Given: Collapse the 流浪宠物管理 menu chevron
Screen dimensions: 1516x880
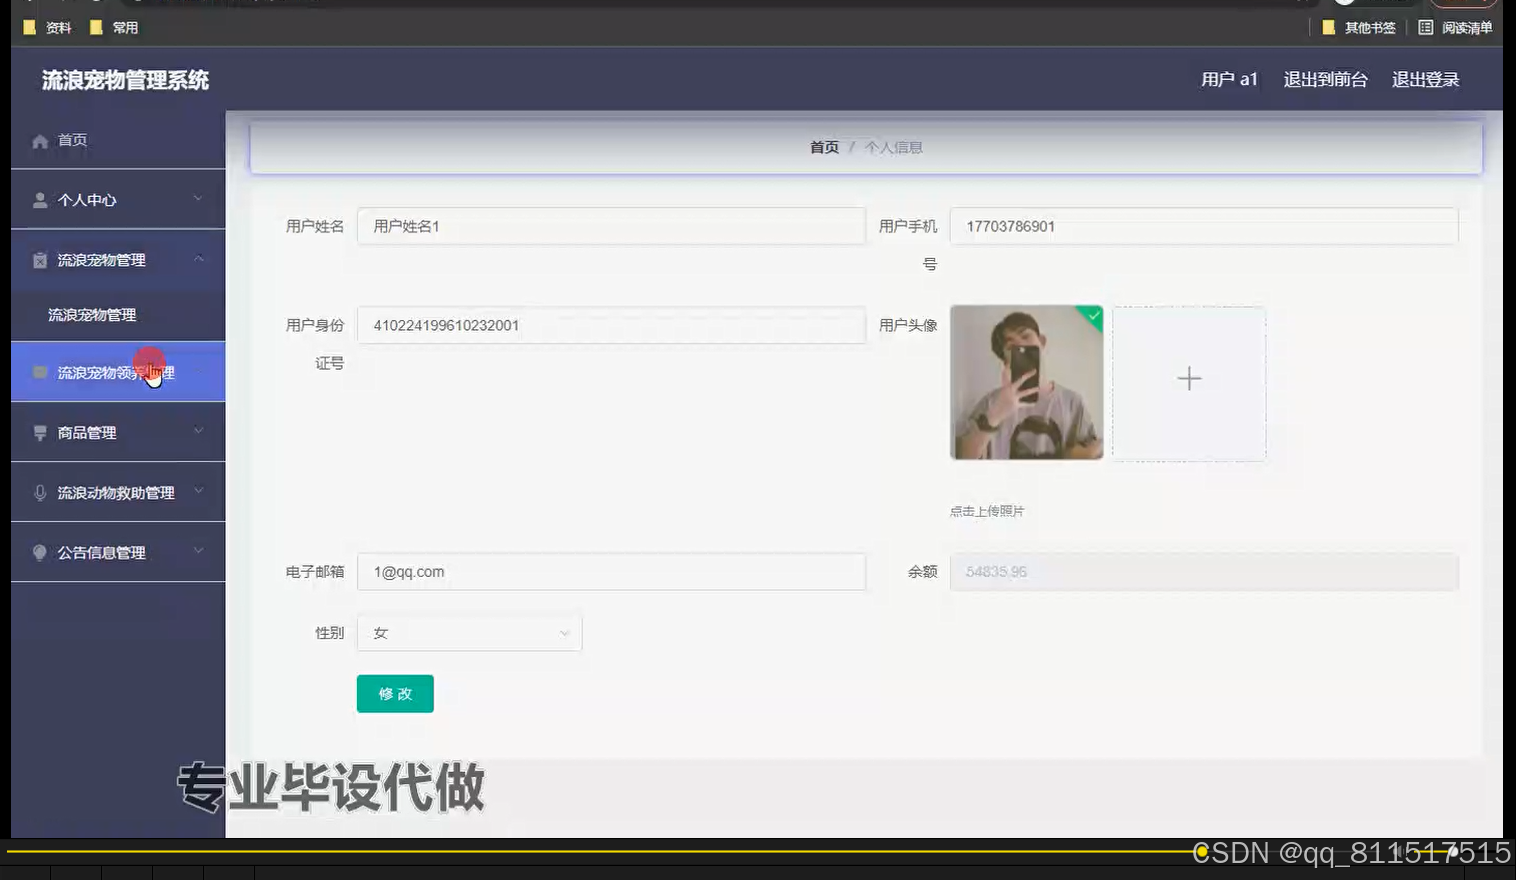Looking at the screenshot, I should [x=197, y=259].
